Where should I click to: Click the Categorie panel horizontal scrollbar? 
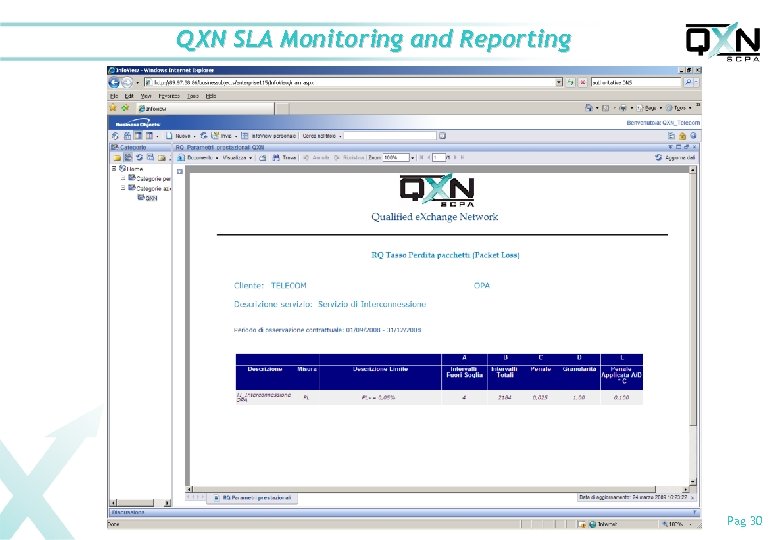coord(140,503)
